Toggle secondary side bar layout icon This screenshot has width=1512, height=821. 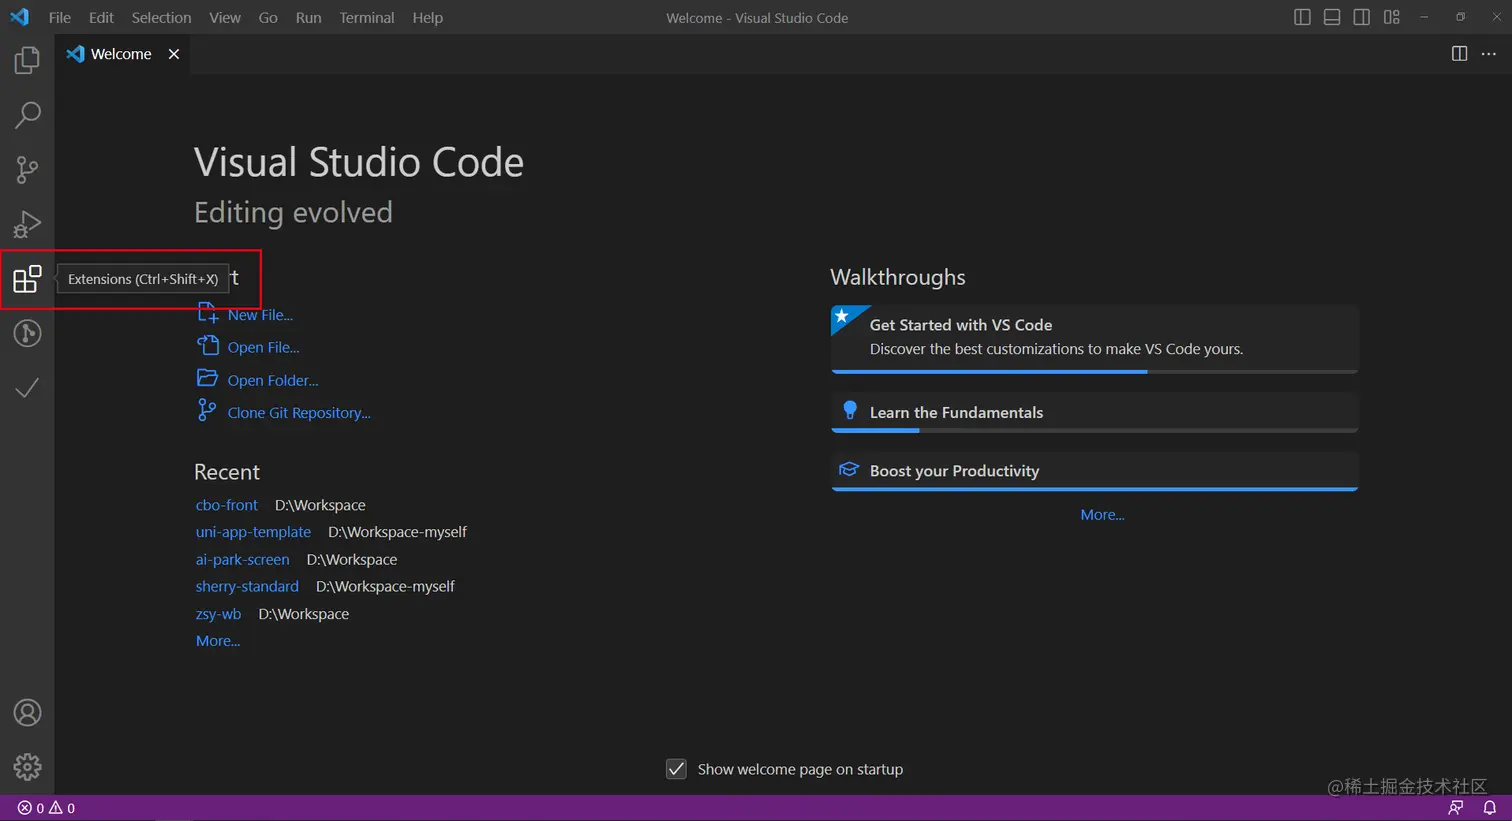click(x=1362, y=17)
